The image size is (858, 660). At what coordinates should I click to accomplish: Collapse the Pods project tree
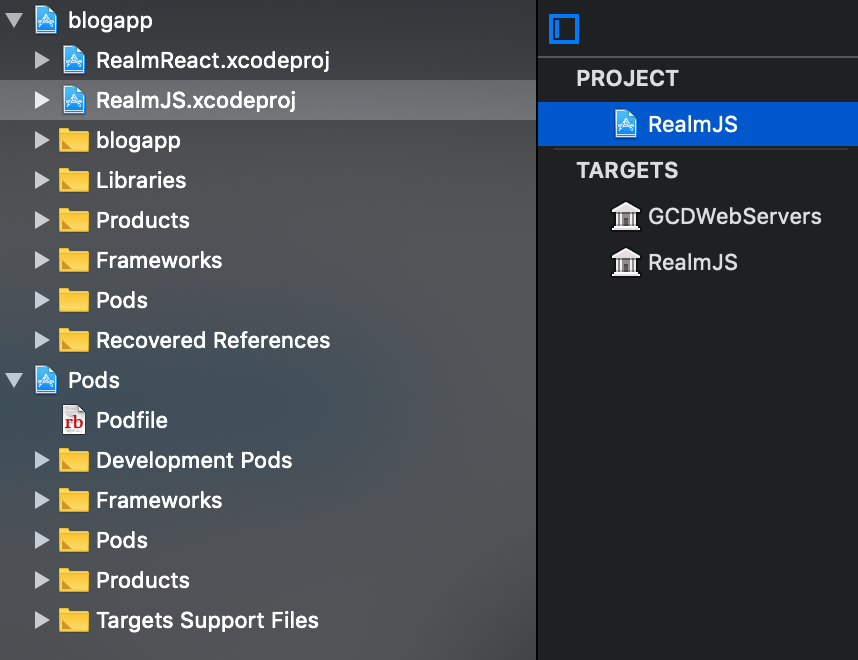[x=14, y=380]
